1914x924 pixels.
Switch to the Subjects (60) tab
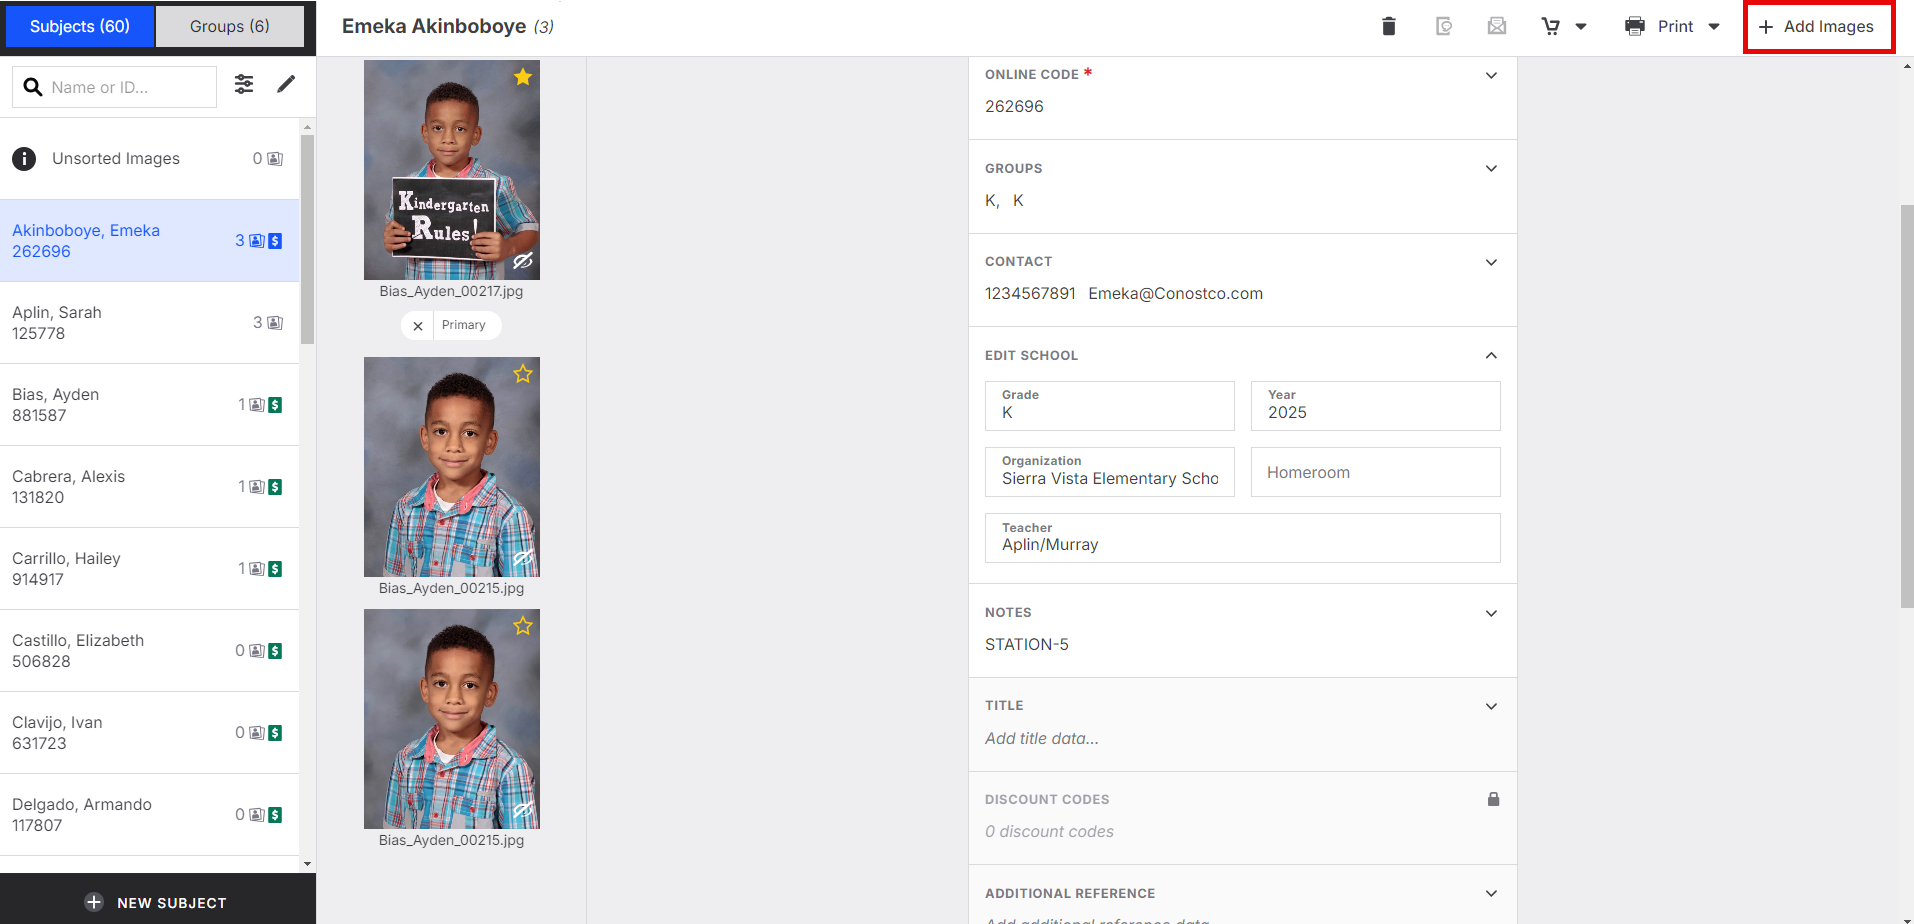[80, 26]
